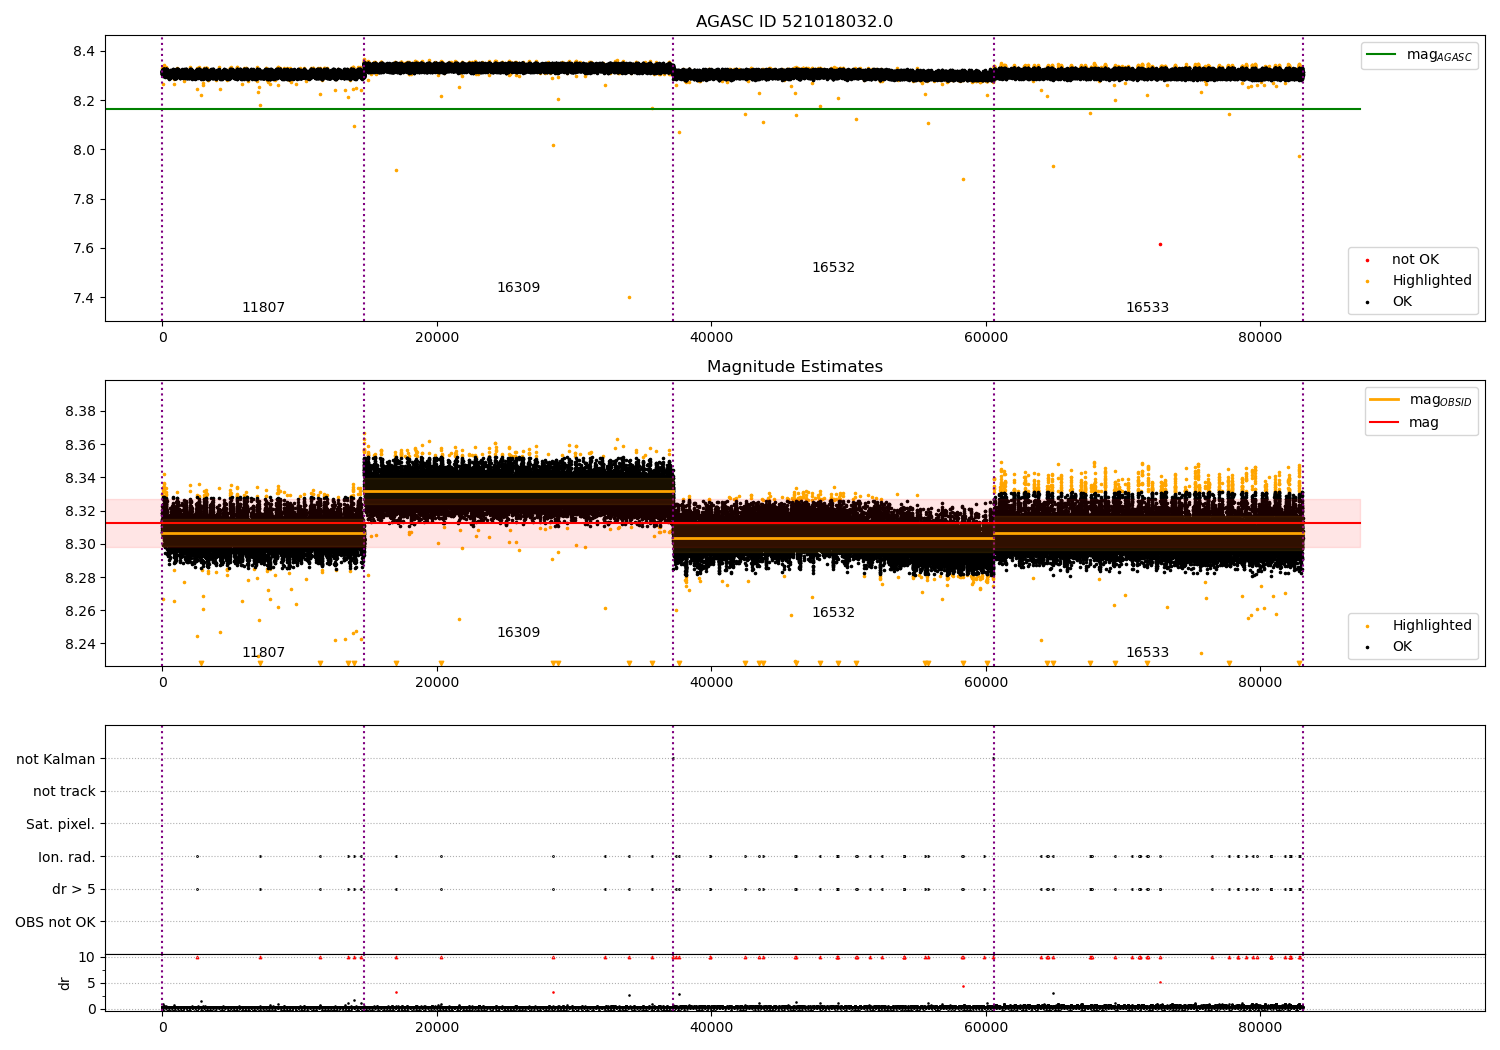This screenshot has width=1500, height=1050.
Task: Click the 7.8 tick on the AGASC ID plot
Action: point(83,199)
